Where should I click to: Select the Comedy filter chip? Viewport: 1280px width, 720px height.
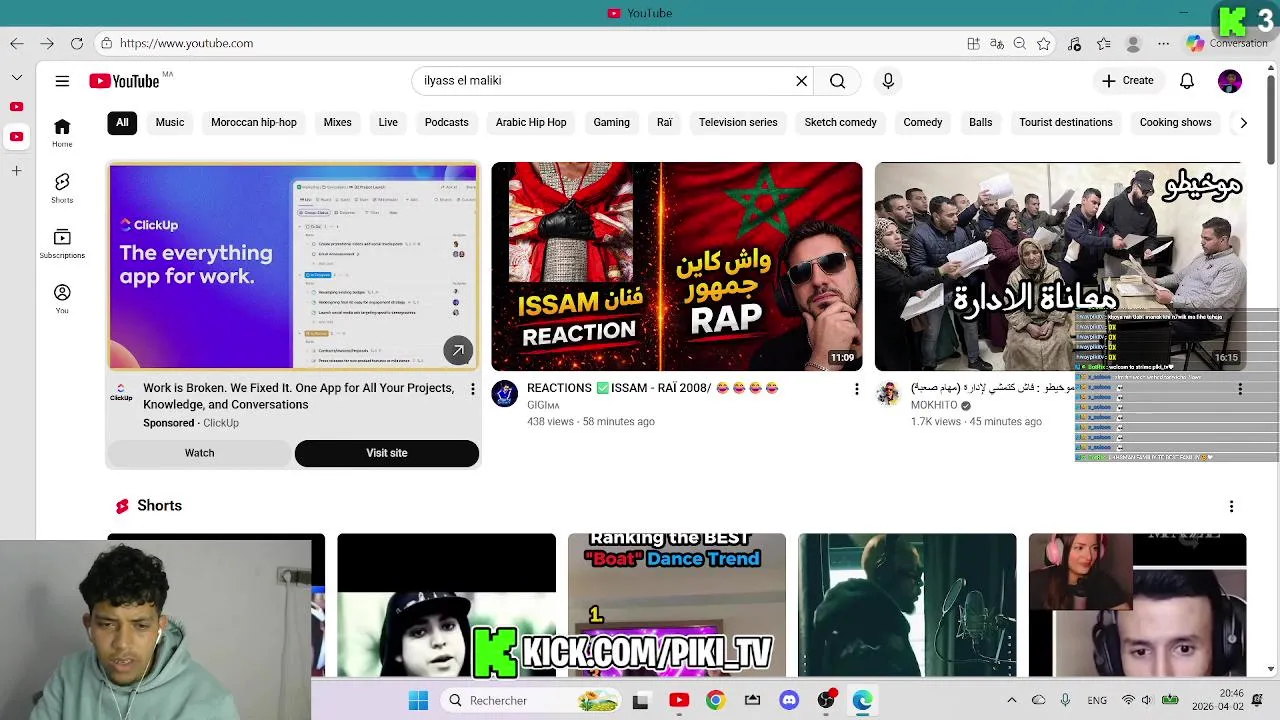coord(923,122)
